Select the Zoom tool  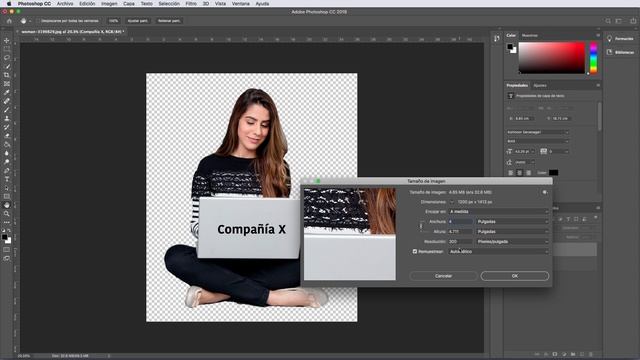coord(7,213)
